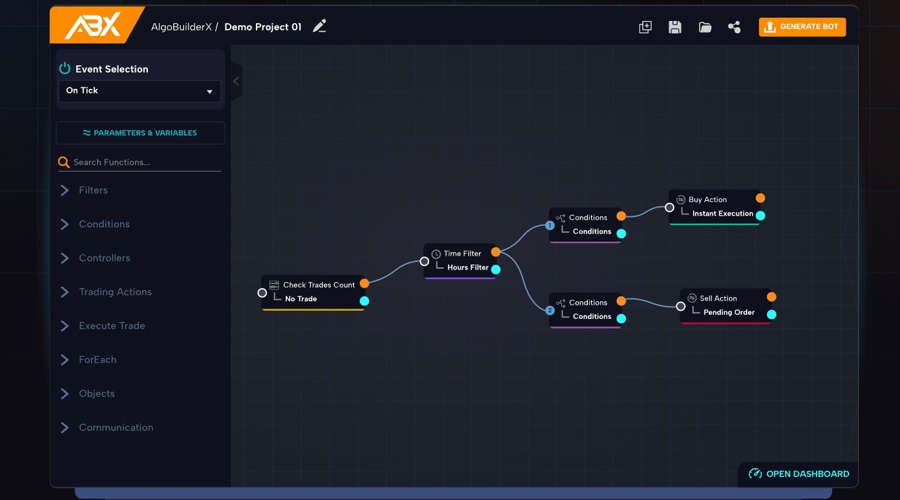Collapse the left sidebar panel arrow
This screenshot has height=500, width=900.
[236, 81]
